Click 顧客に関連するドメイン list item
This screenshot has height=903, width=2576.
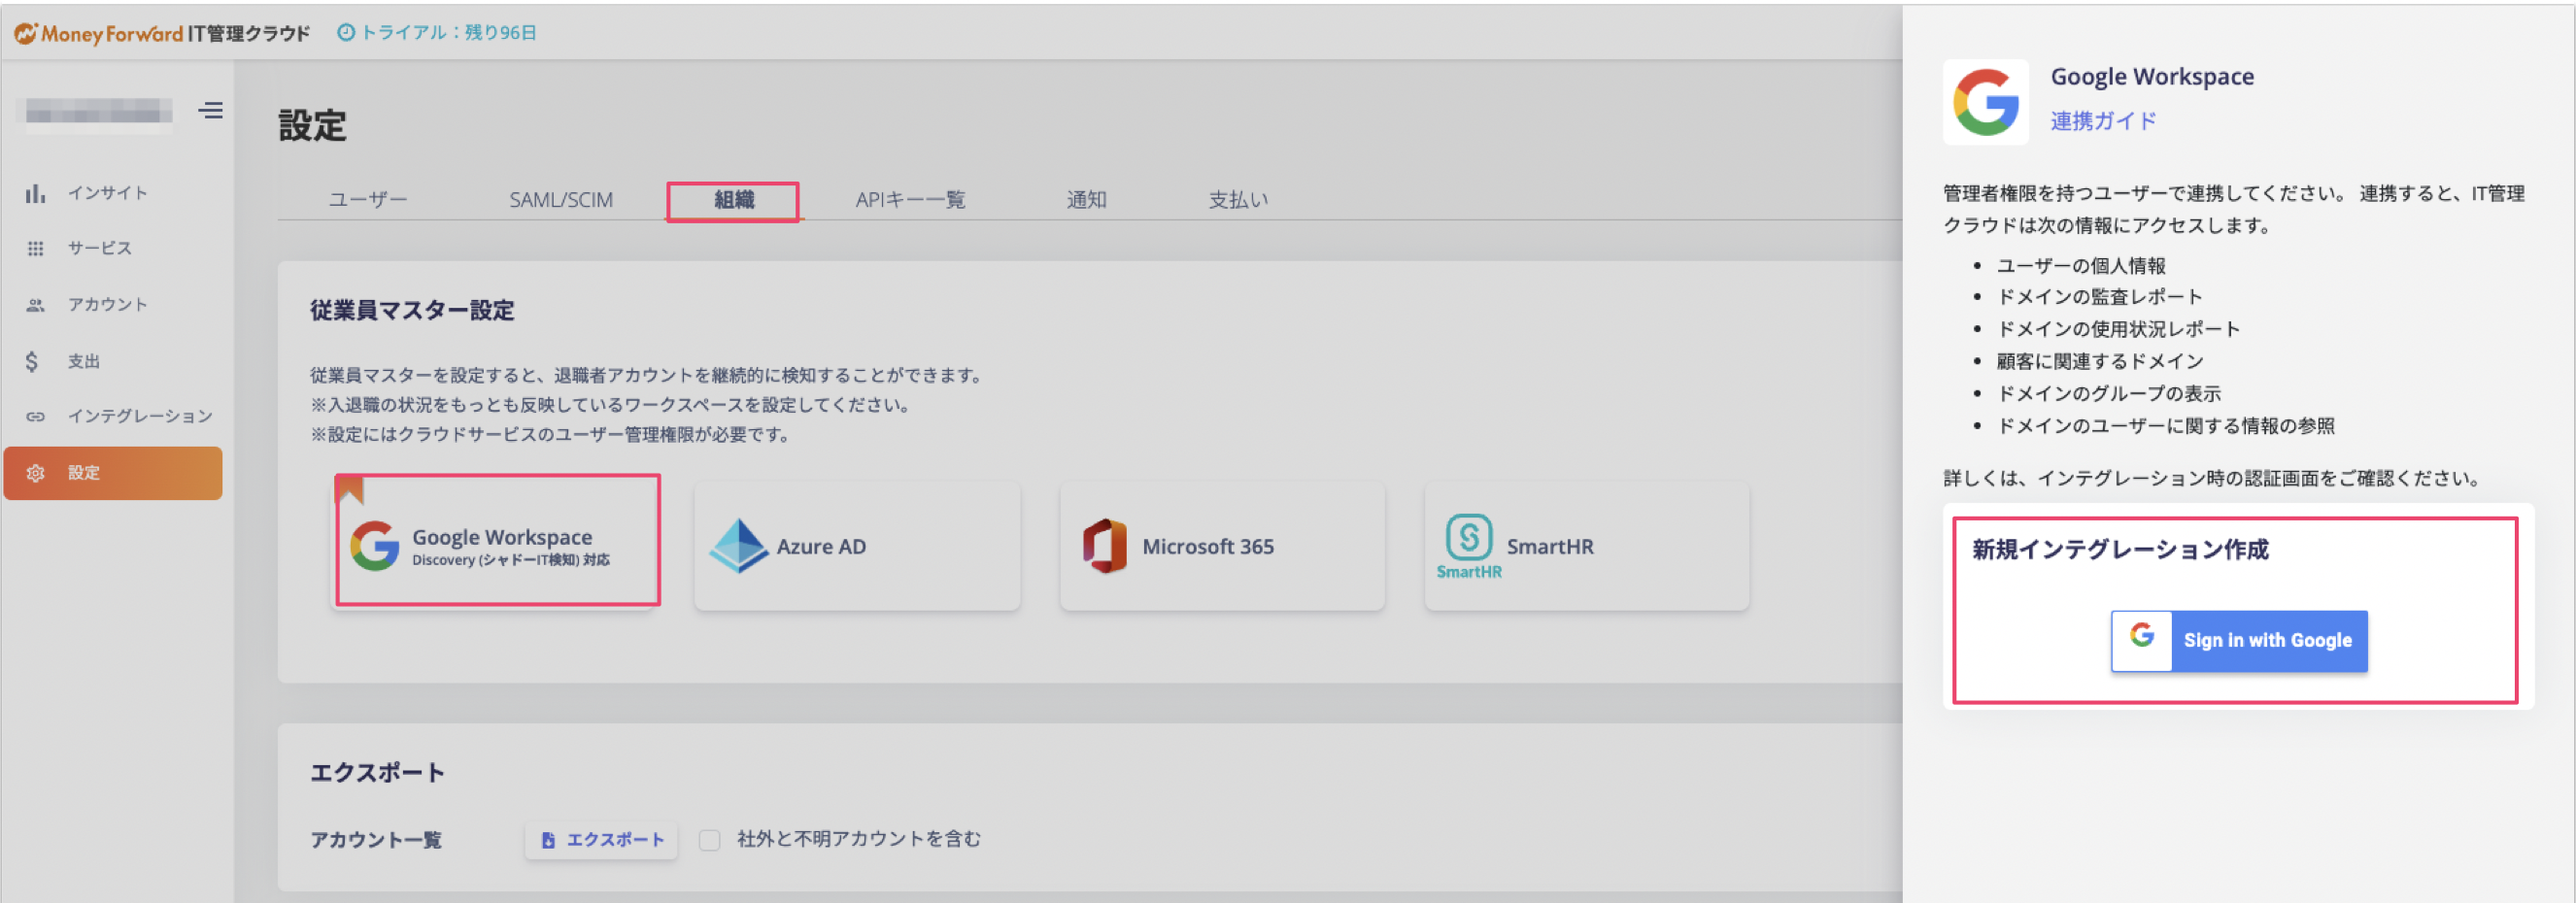[x=2100, y=361]
